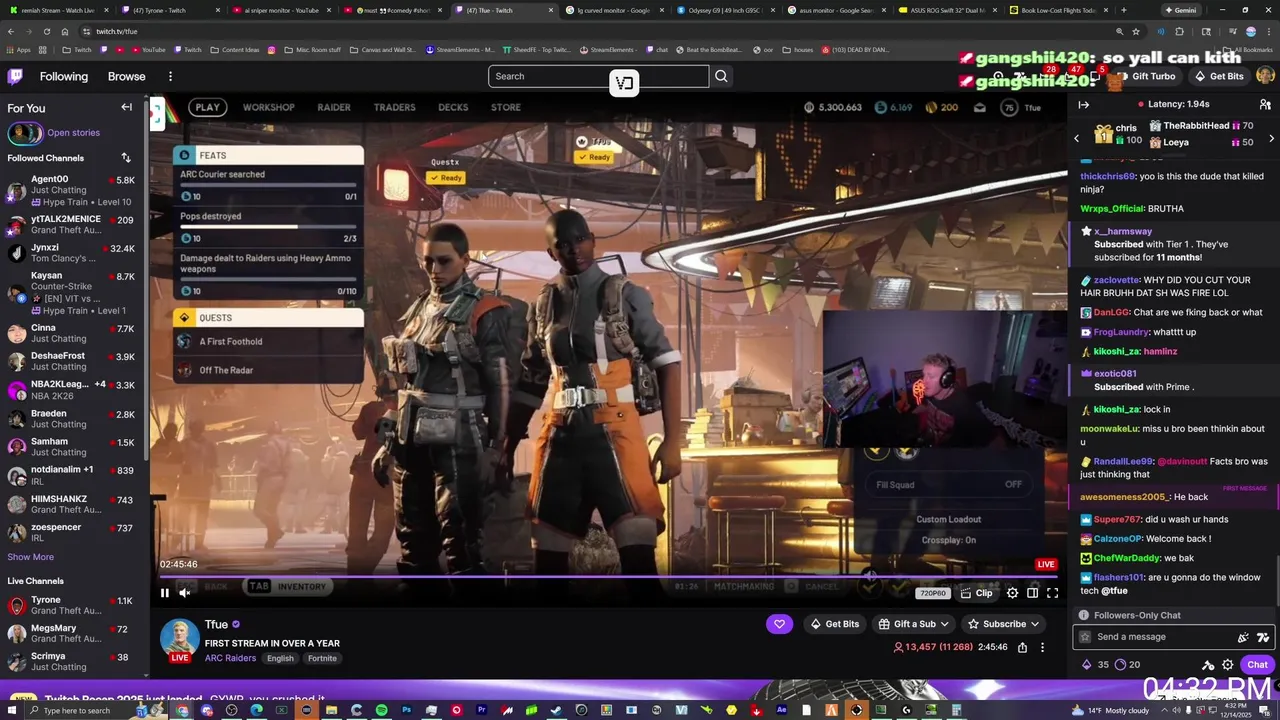
Task: Click the search magnifier button
Action: pyautogui.click(x=721, y=76)
